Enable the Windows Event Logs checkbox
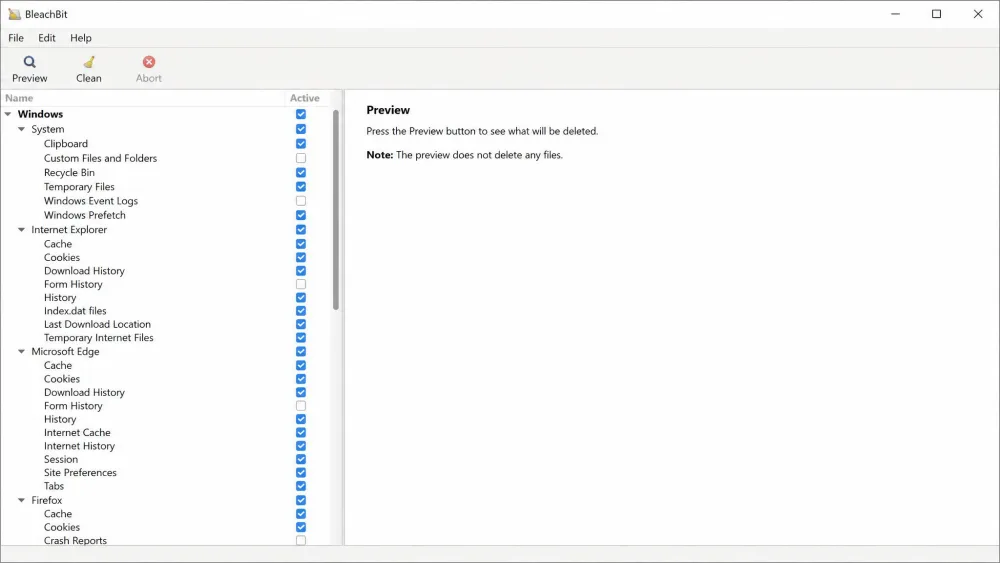Viewport: 1000px width, 563px height. click(301, 201)
